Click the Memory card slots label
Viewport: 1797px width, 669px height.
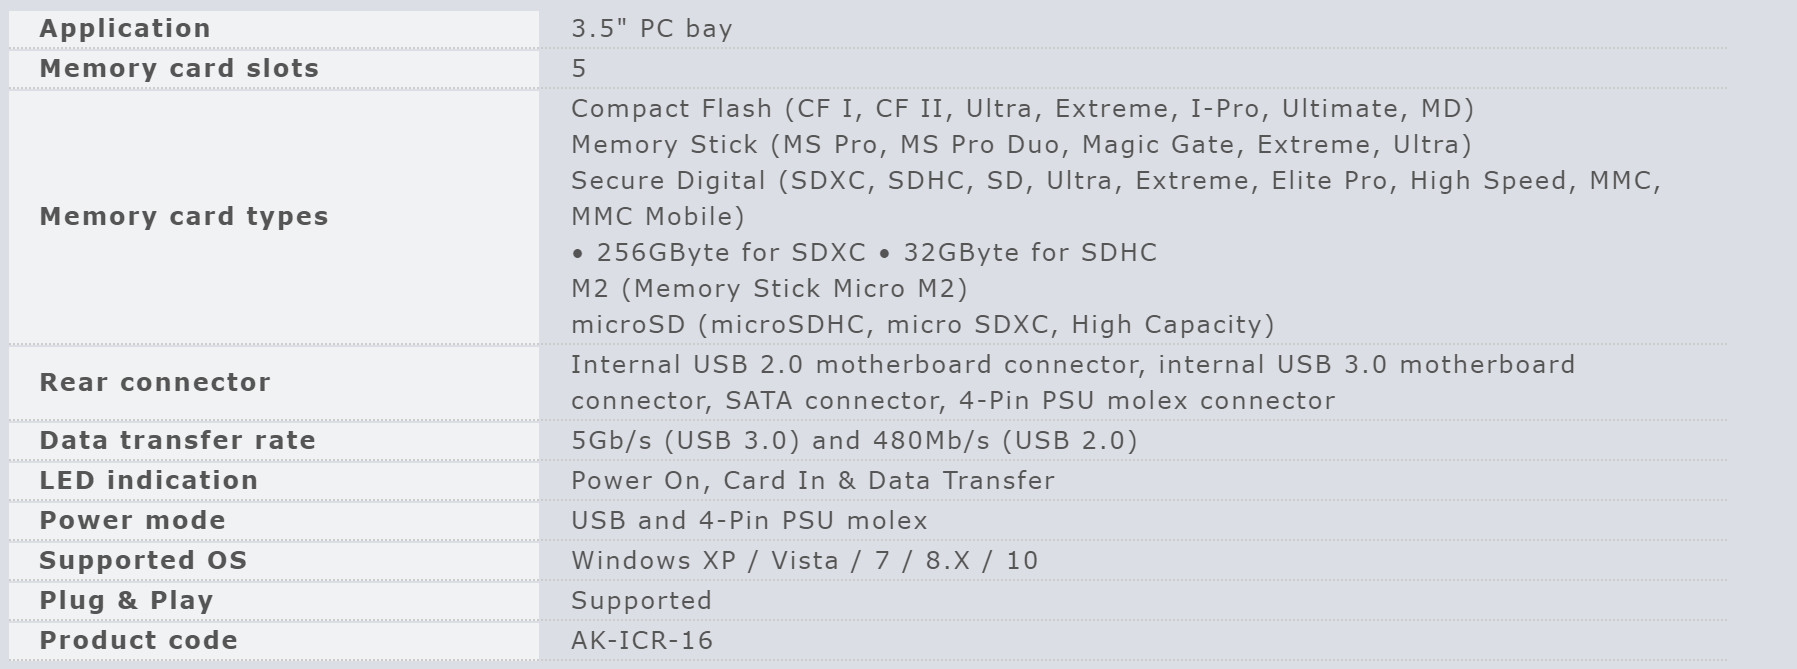tap(179, 68)
